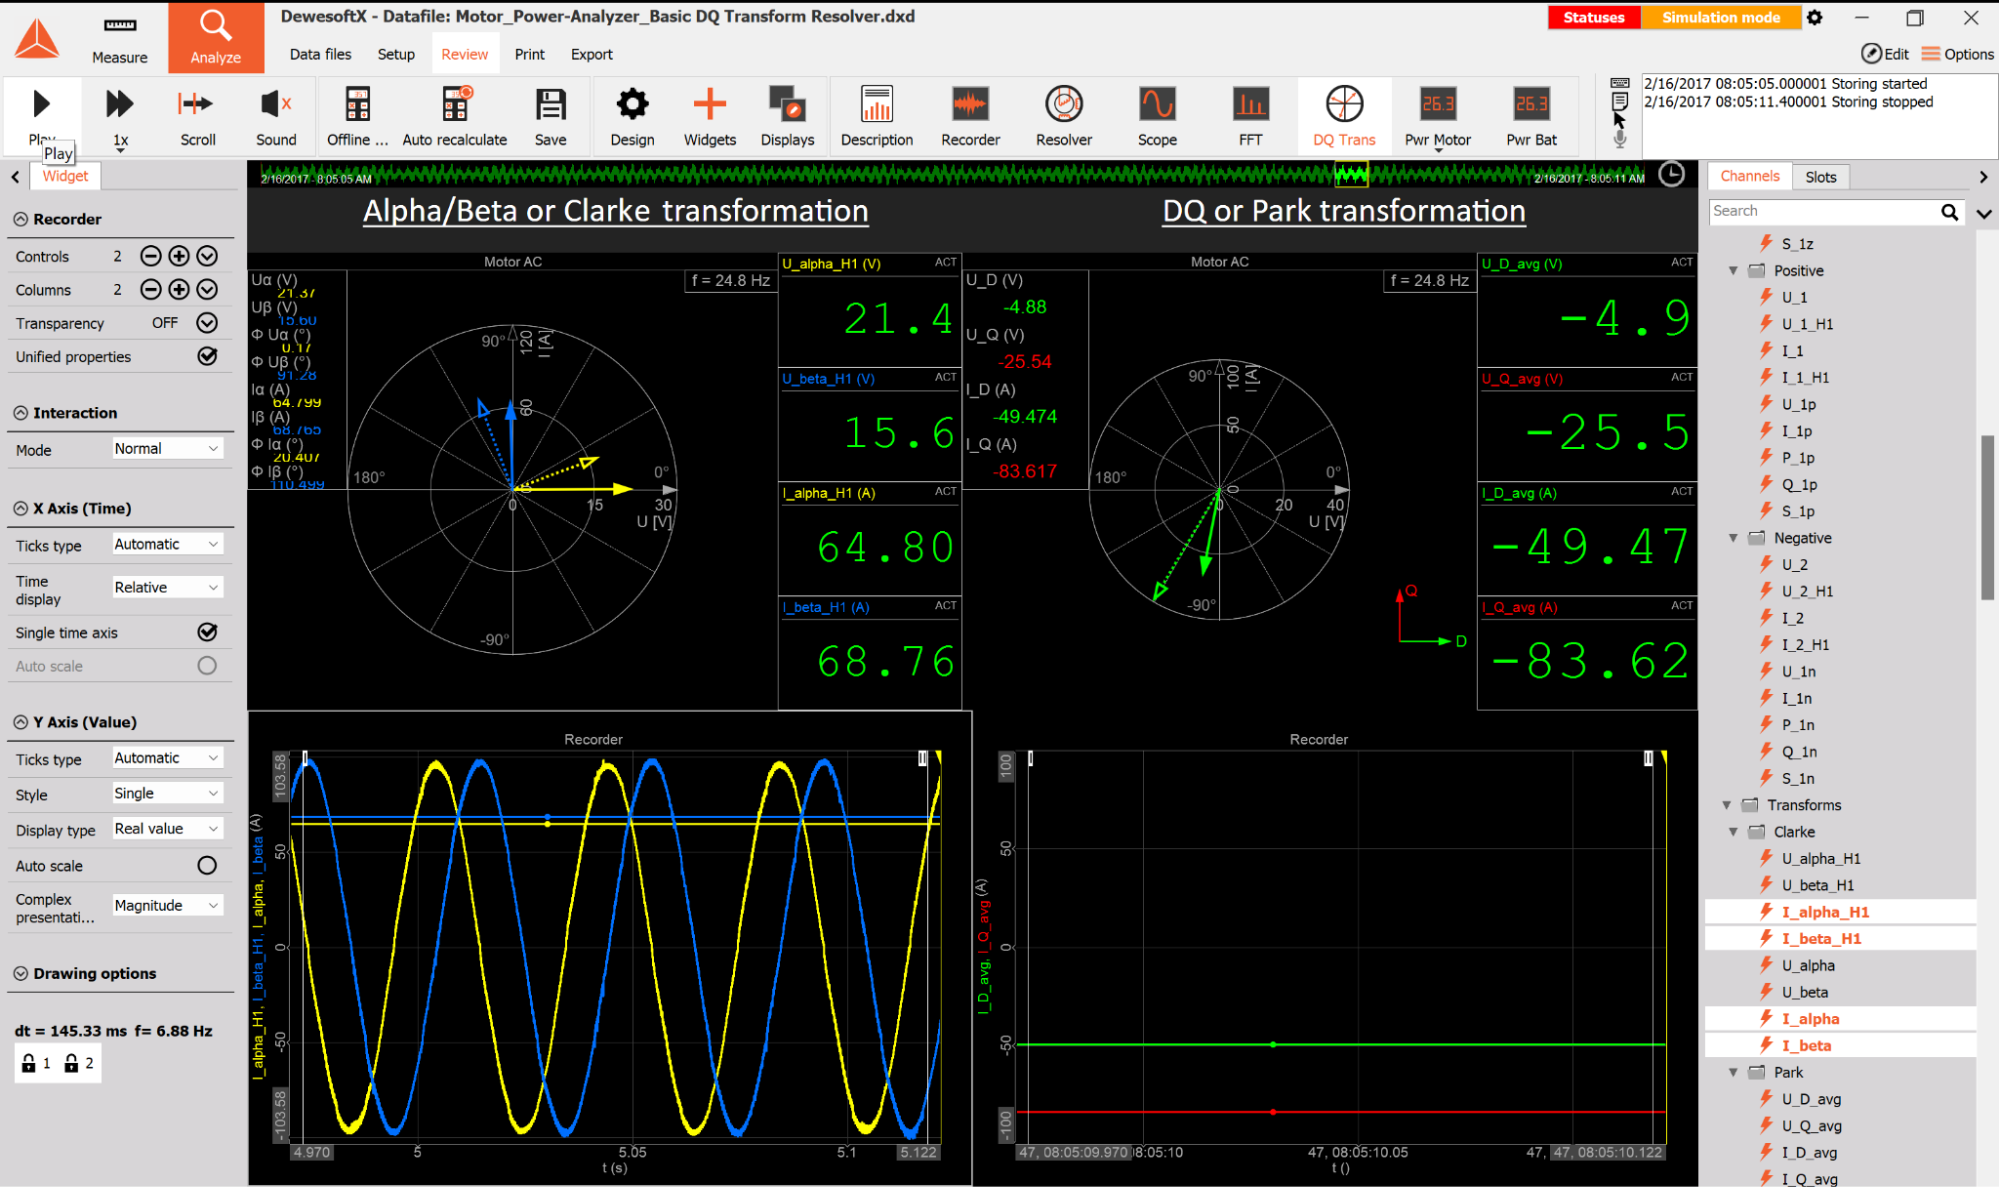Screen dimensions: 1999x1187
Task: Select the Review tab
Action: pos(464,54)
